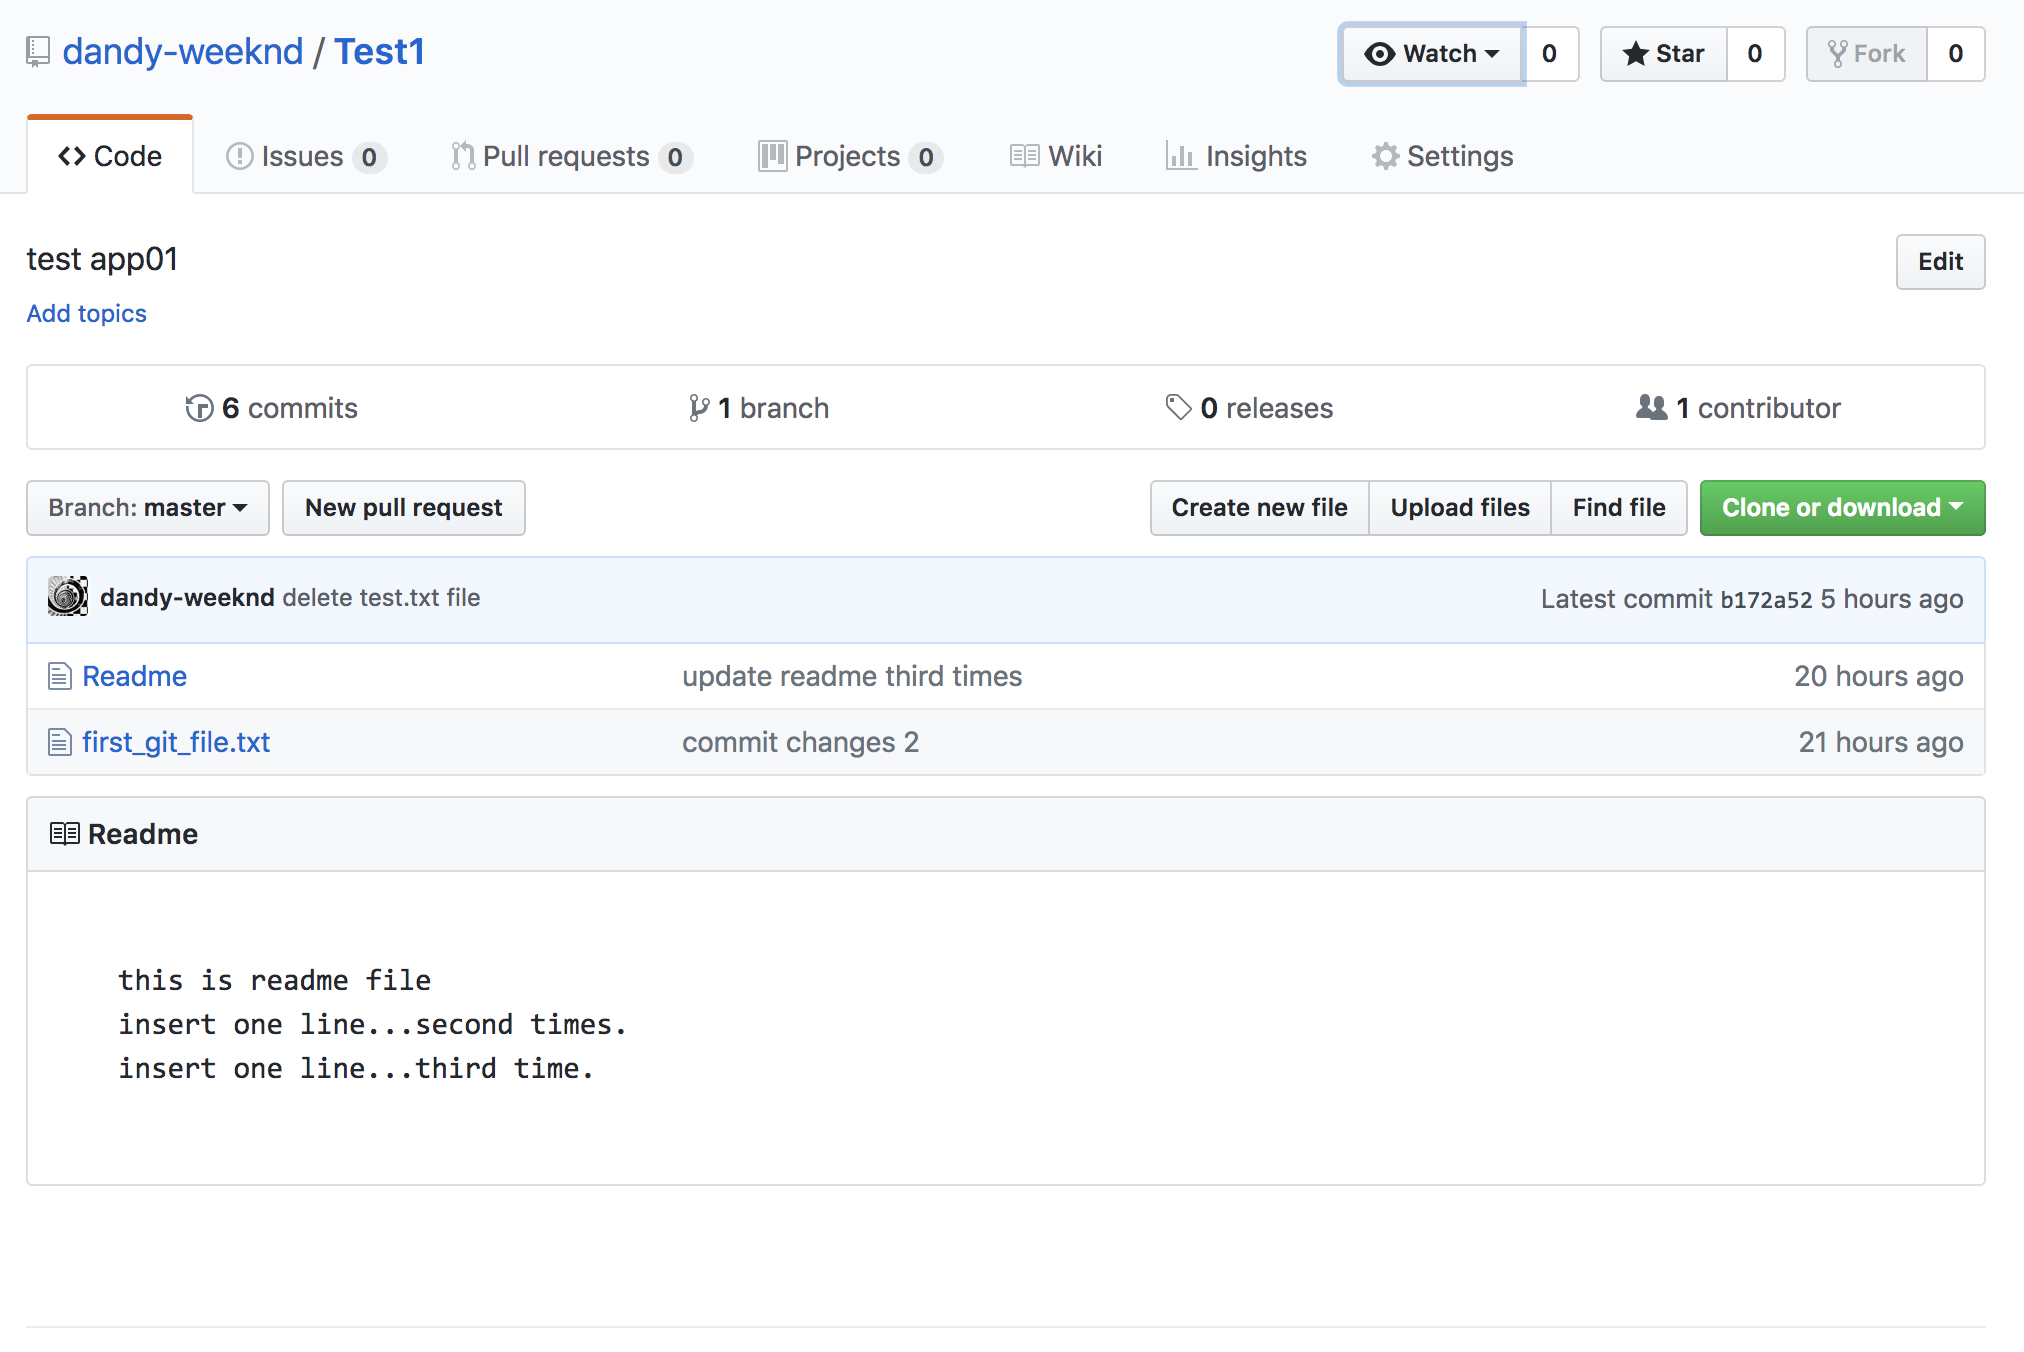Click the repository book icon beside dandy-weeknd

[38, 52]
